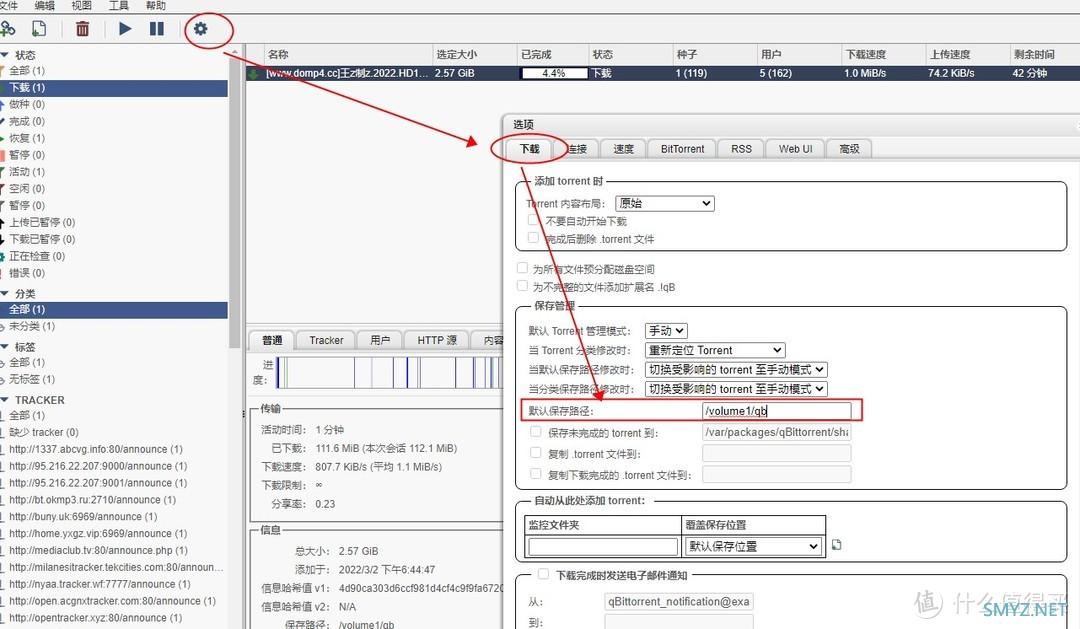The height and width of the screenshot is (629, 1080).
Task: Select 做种 (0) status filter
Action: point(114,104)
